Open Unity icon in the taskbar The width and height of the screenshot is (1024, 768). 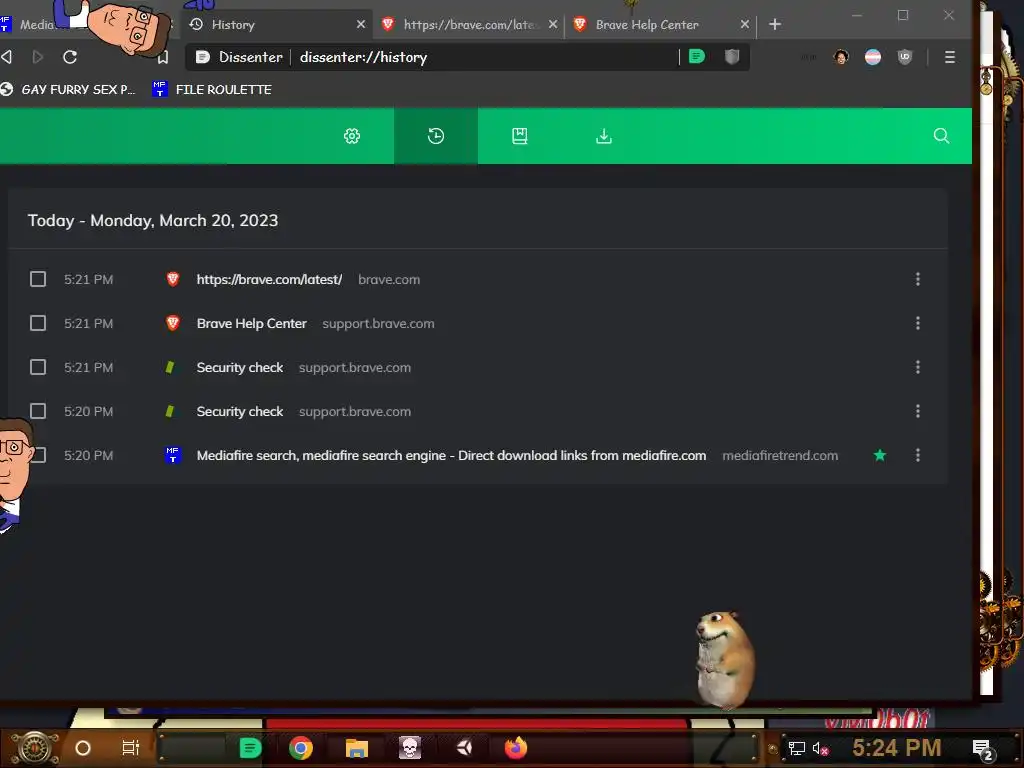tap(464, 748)
